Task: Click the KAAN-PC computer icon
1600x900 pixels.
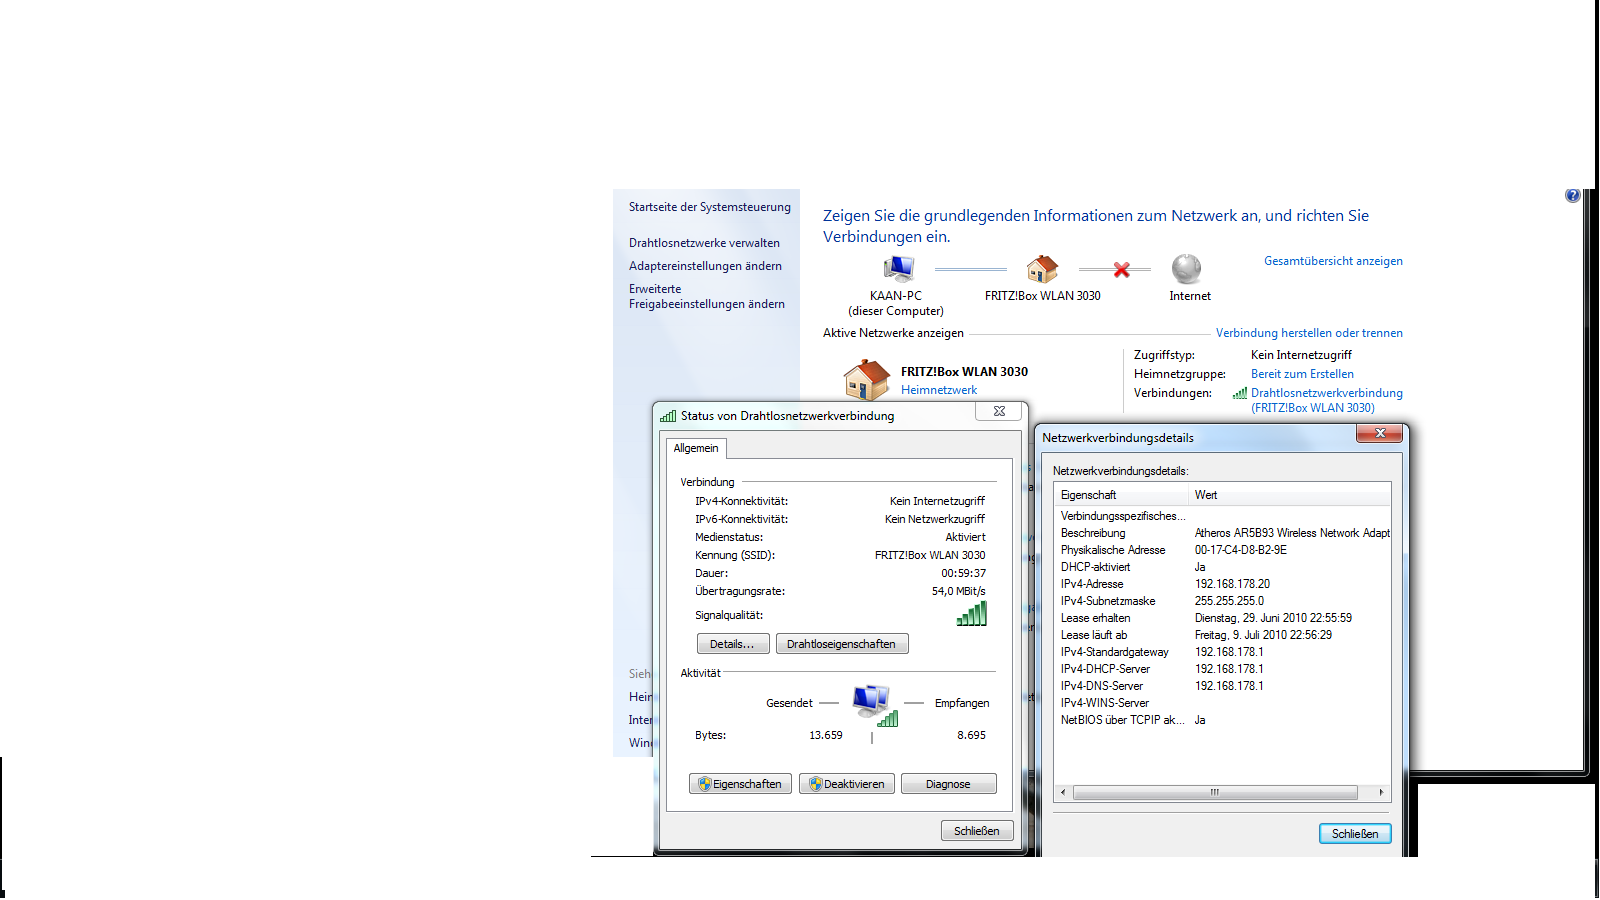Action: pyautogui.click(x=898, y=268)
